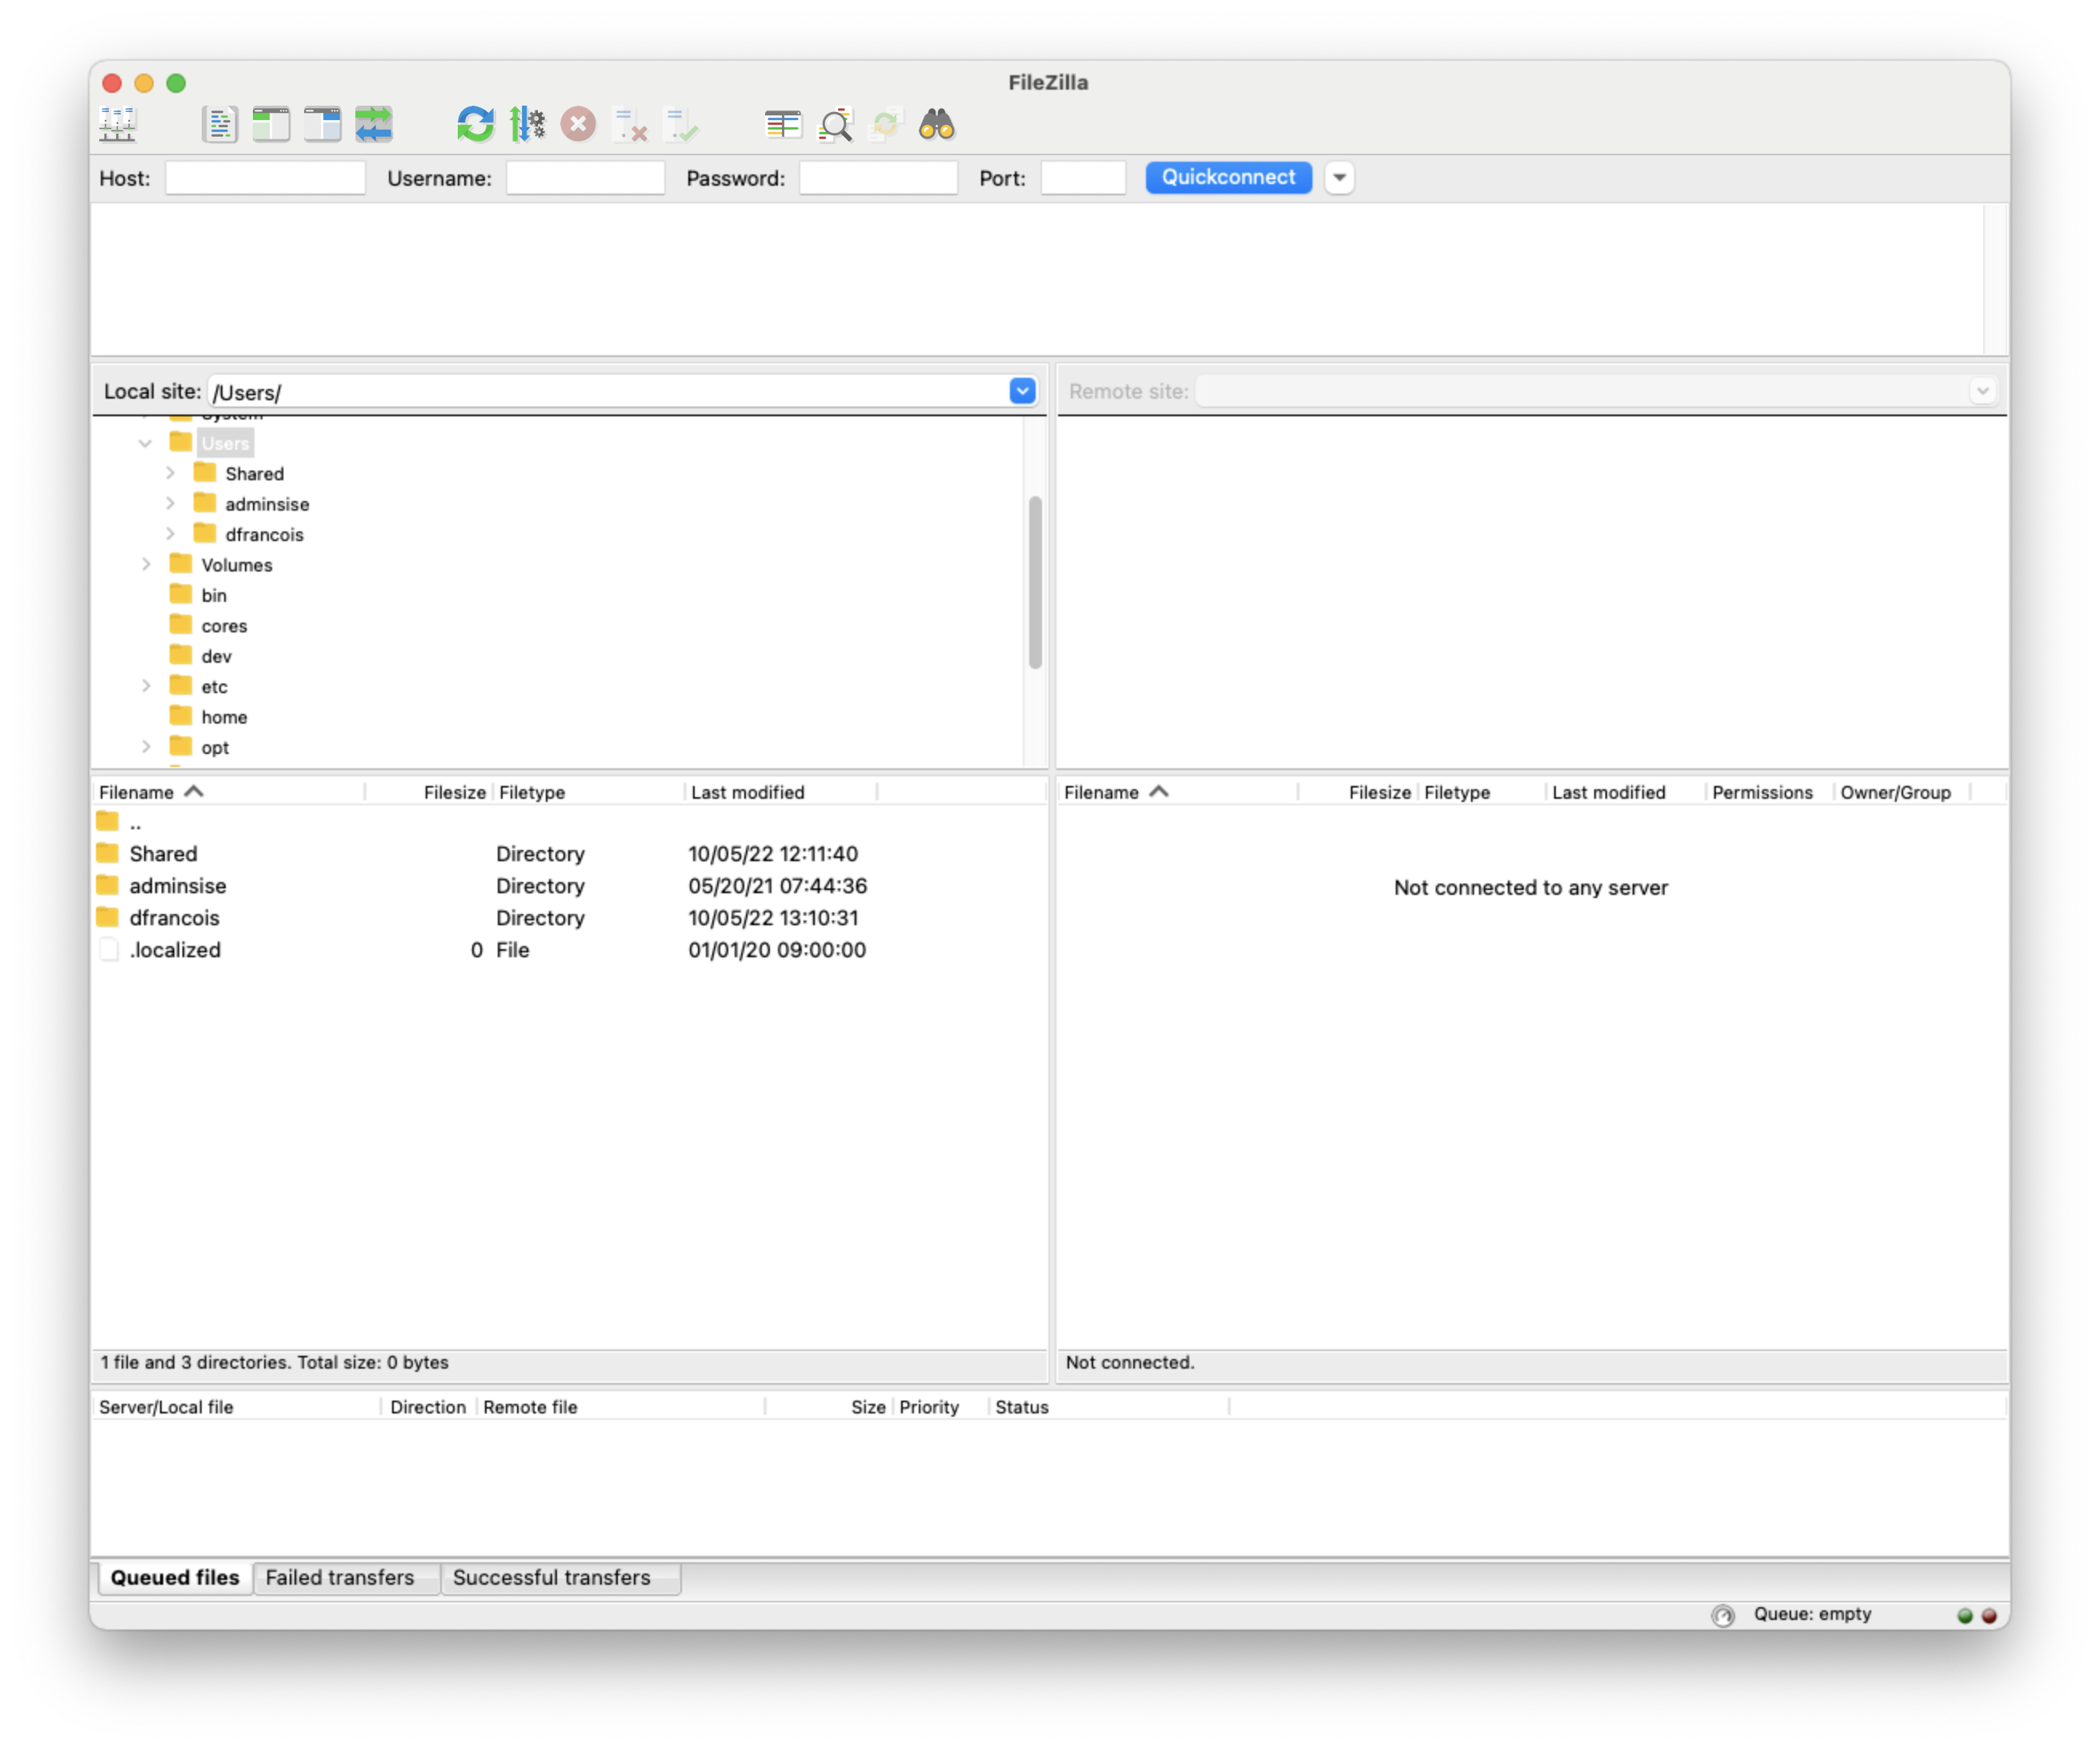Open the Remote site path dropdown

pyautogui.click(x=1982, y=391)
